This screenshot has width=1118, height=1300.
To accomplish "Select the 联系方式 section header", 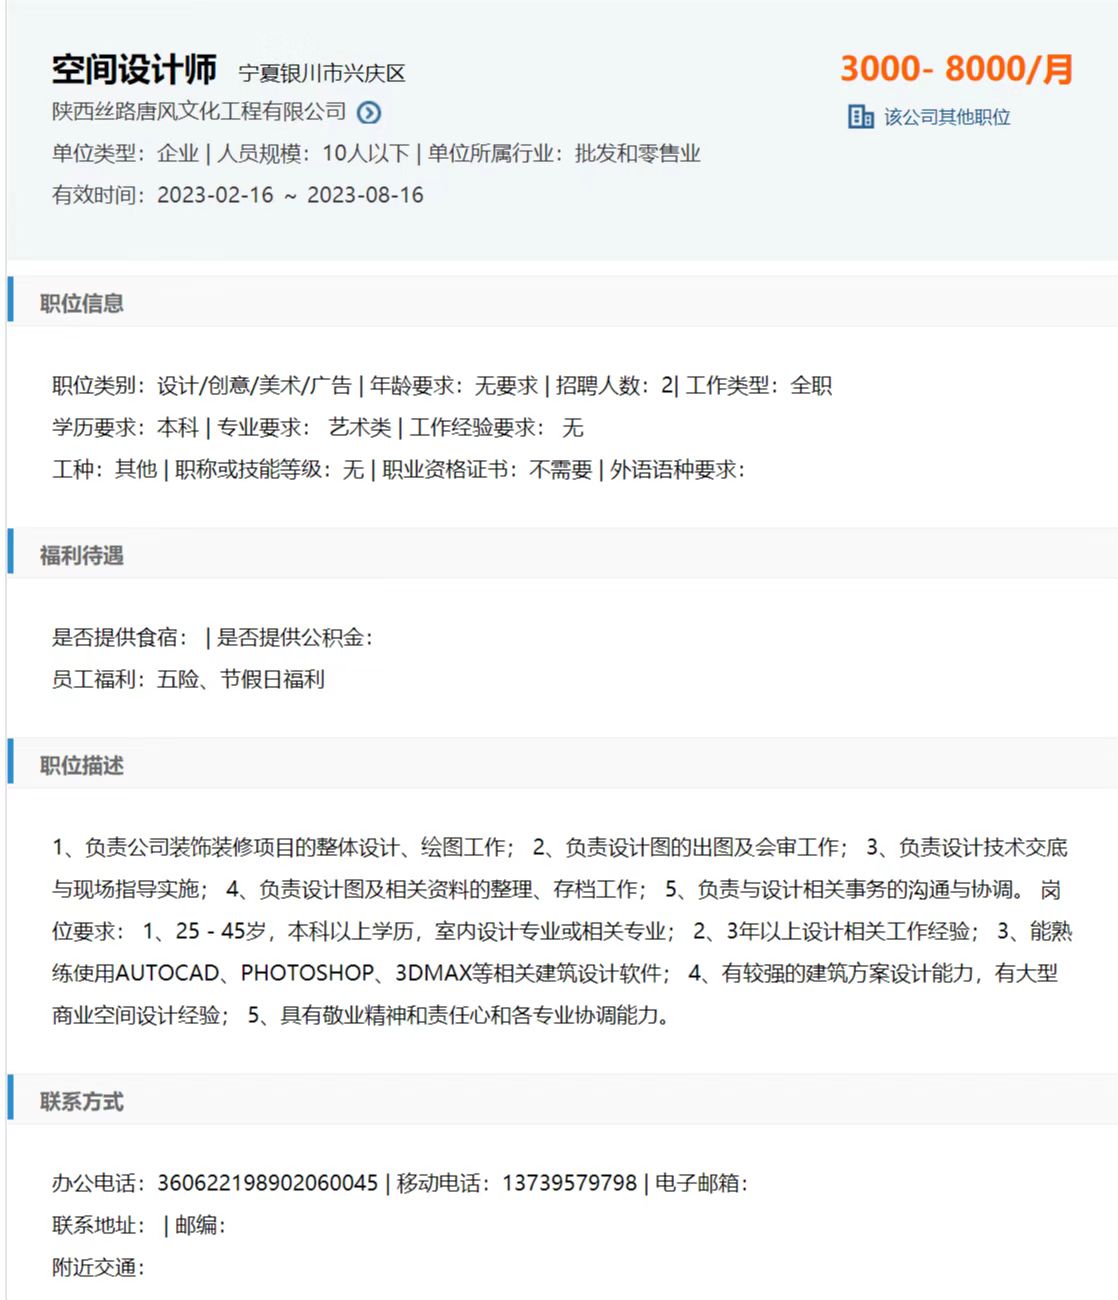I will 82,1101.
